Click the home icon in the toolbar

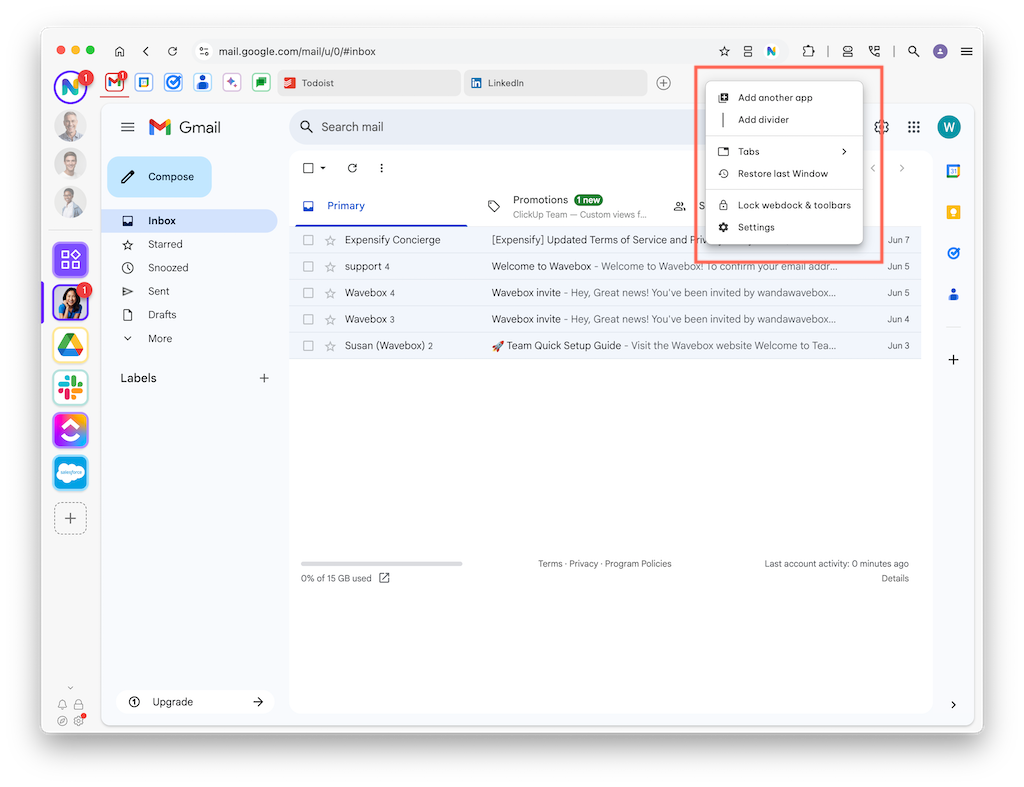pos(120,52)
